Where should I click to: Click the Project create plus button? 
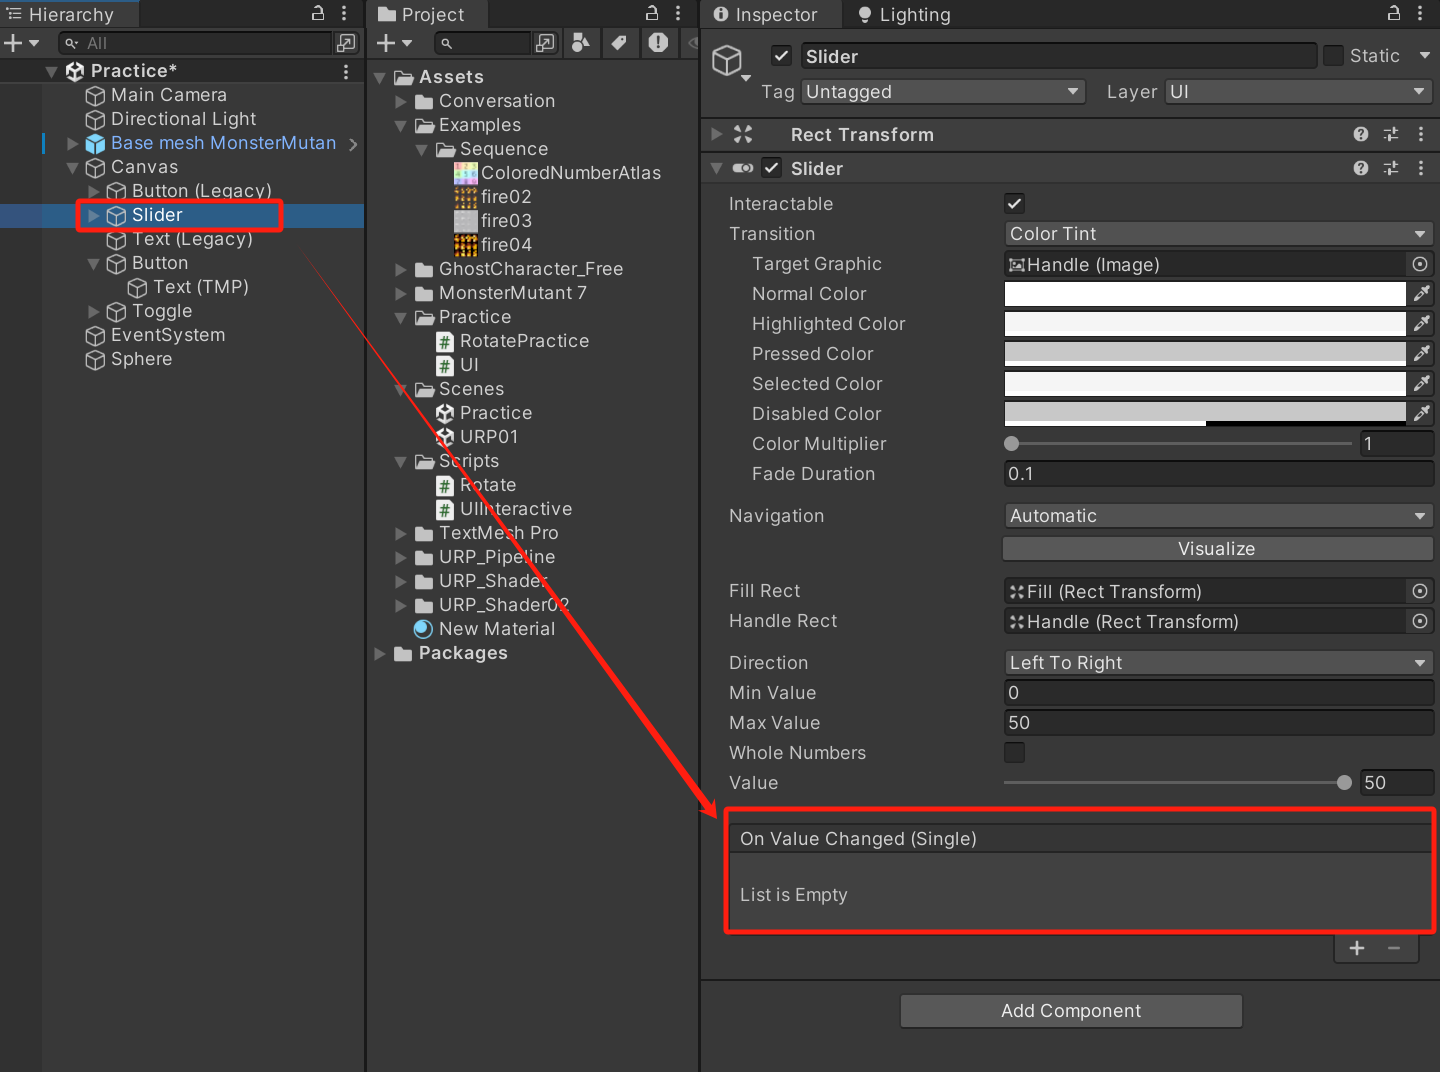[386, 43]
